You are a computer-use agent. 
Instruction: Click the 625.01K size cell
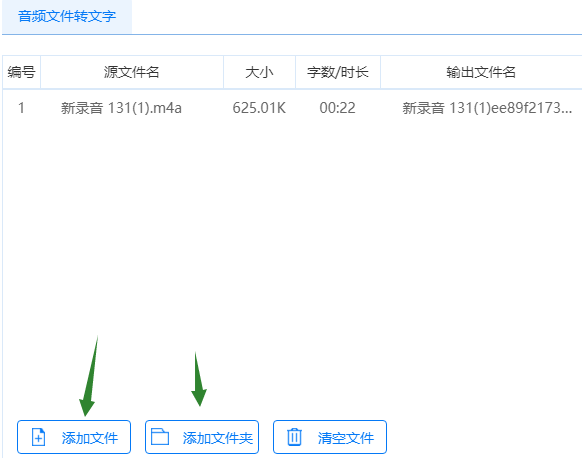tap(259, 108)
